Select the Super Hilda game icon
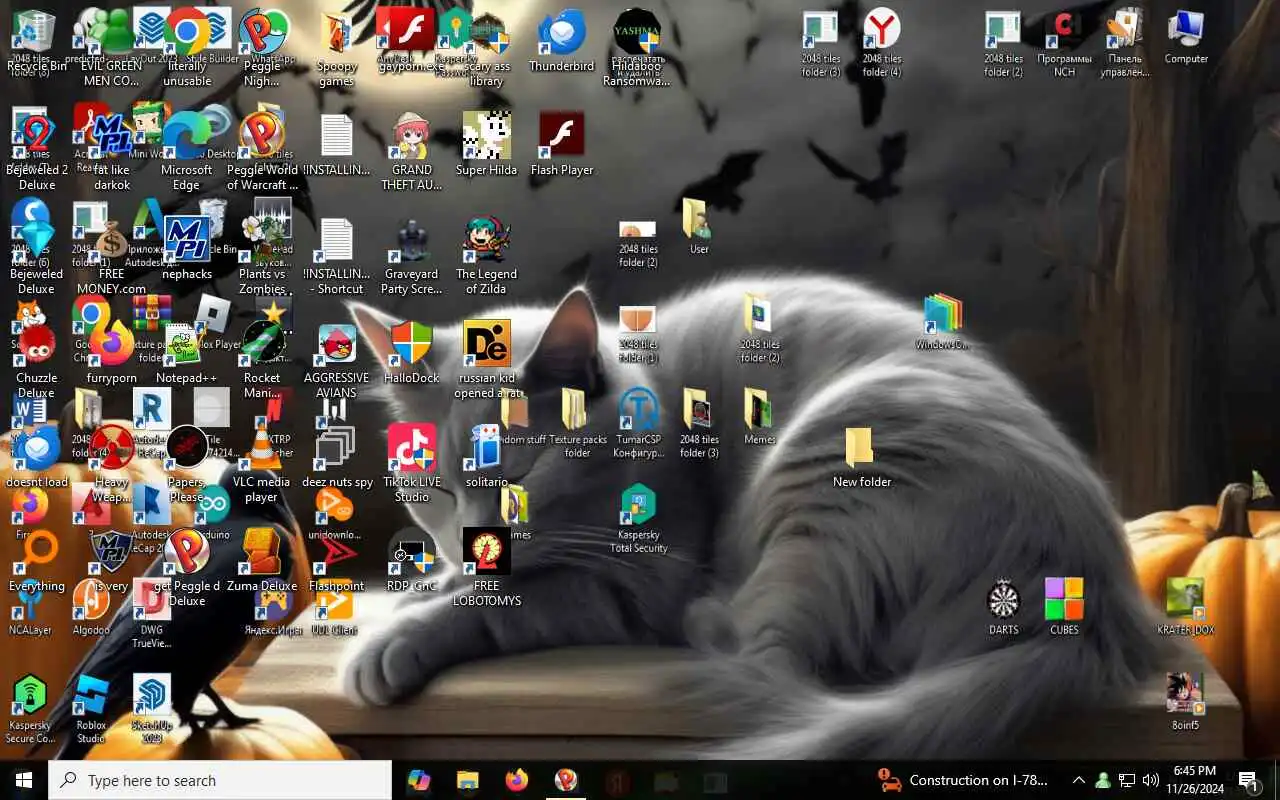The image size is (1280, 800). pos(486,145)
